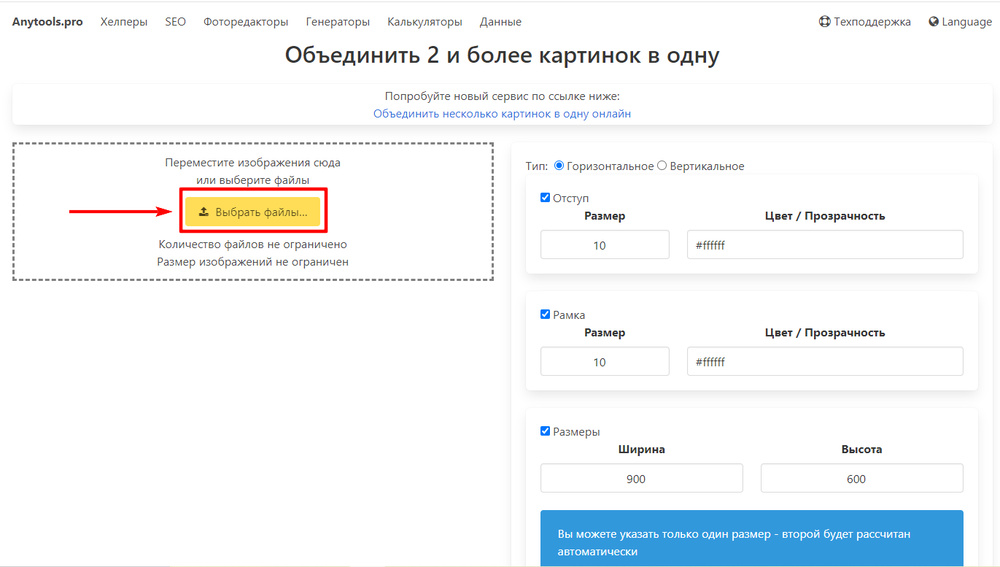Open the Данные menu
Image resolution: width=1000 pixels, height=567 pixels.
[500, 22]
